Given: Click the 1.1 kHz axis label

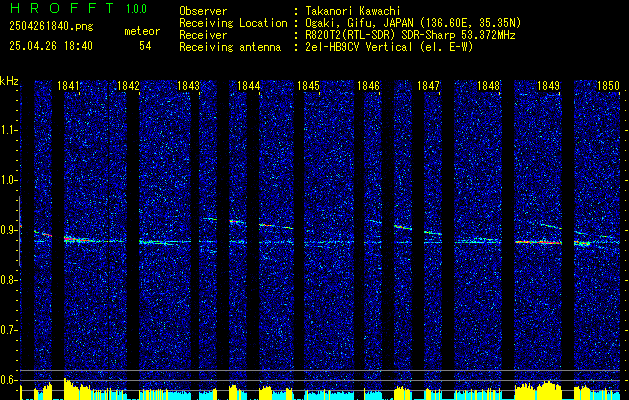Looking at the screenshot, I should click(8, 130).
